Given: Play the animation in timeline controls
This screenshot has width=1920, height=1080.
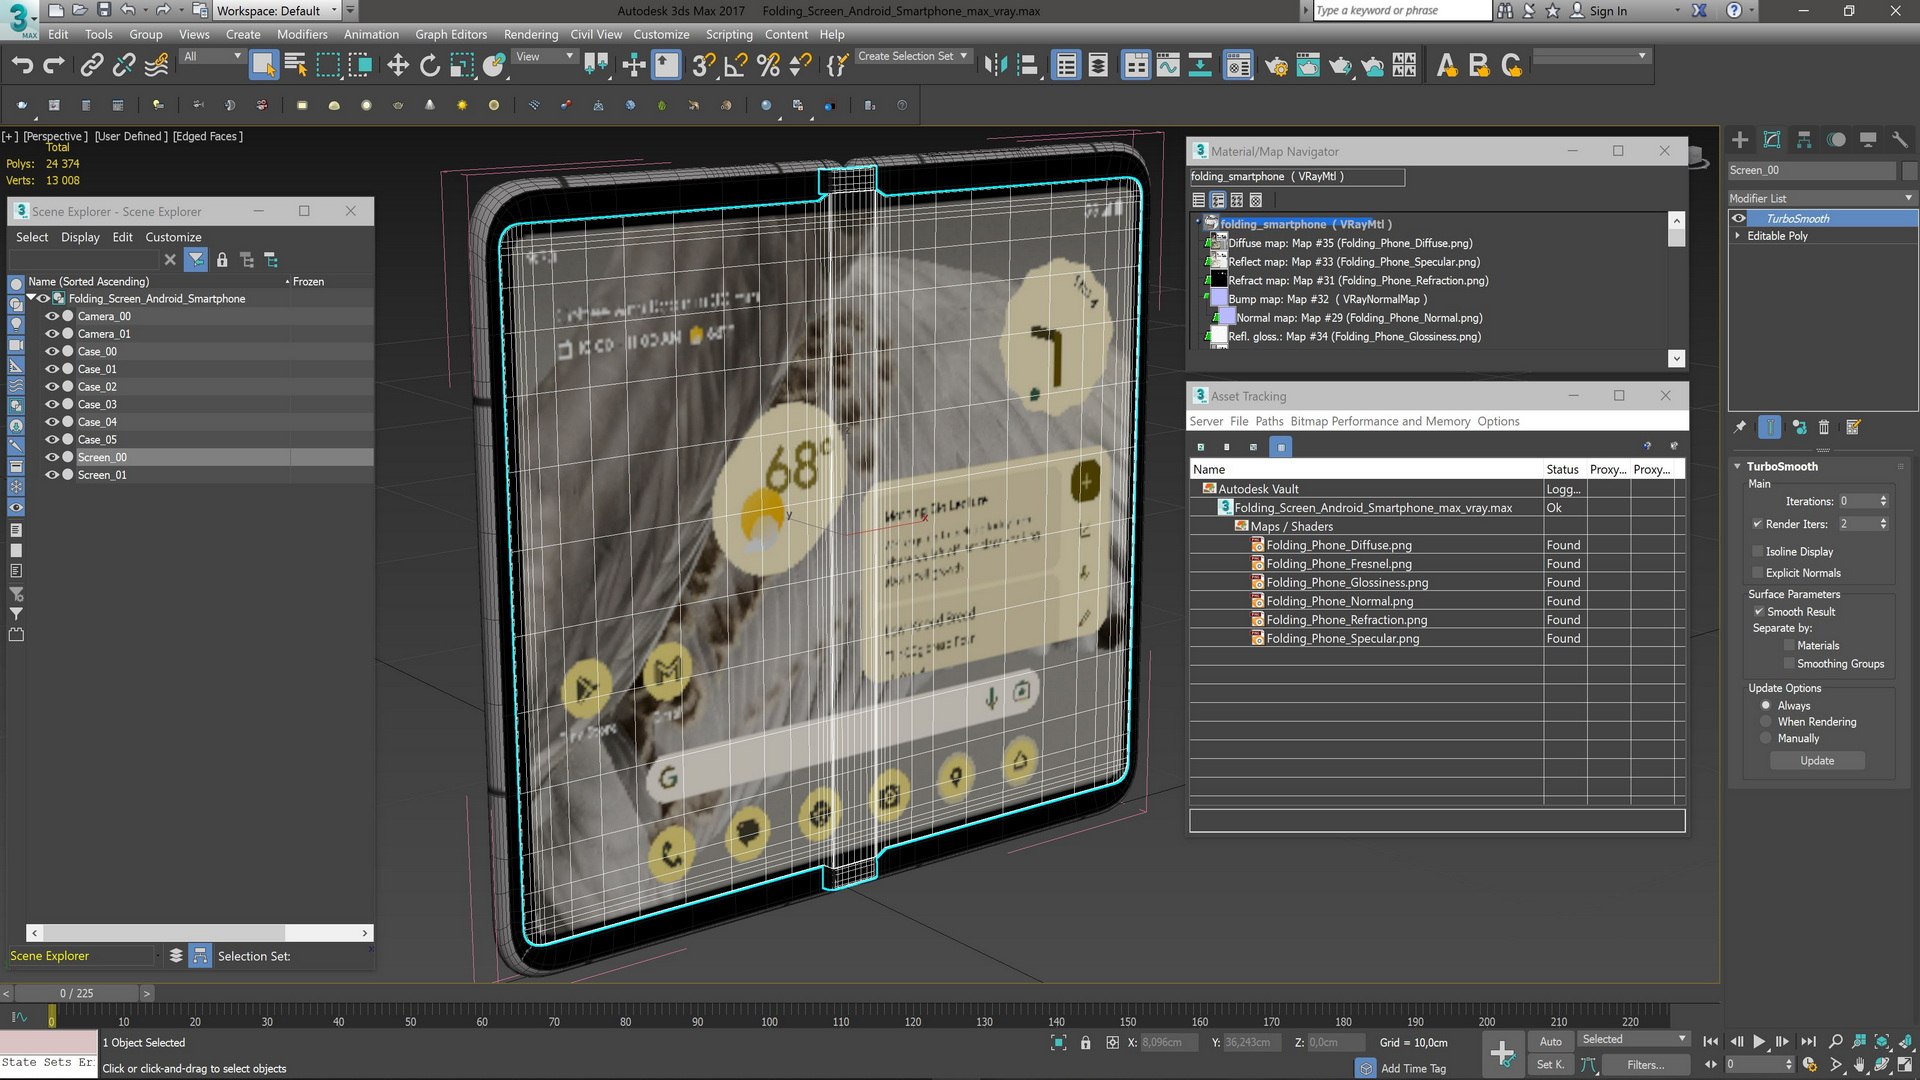Looking at the screenshot, I should point(1759,1041).
